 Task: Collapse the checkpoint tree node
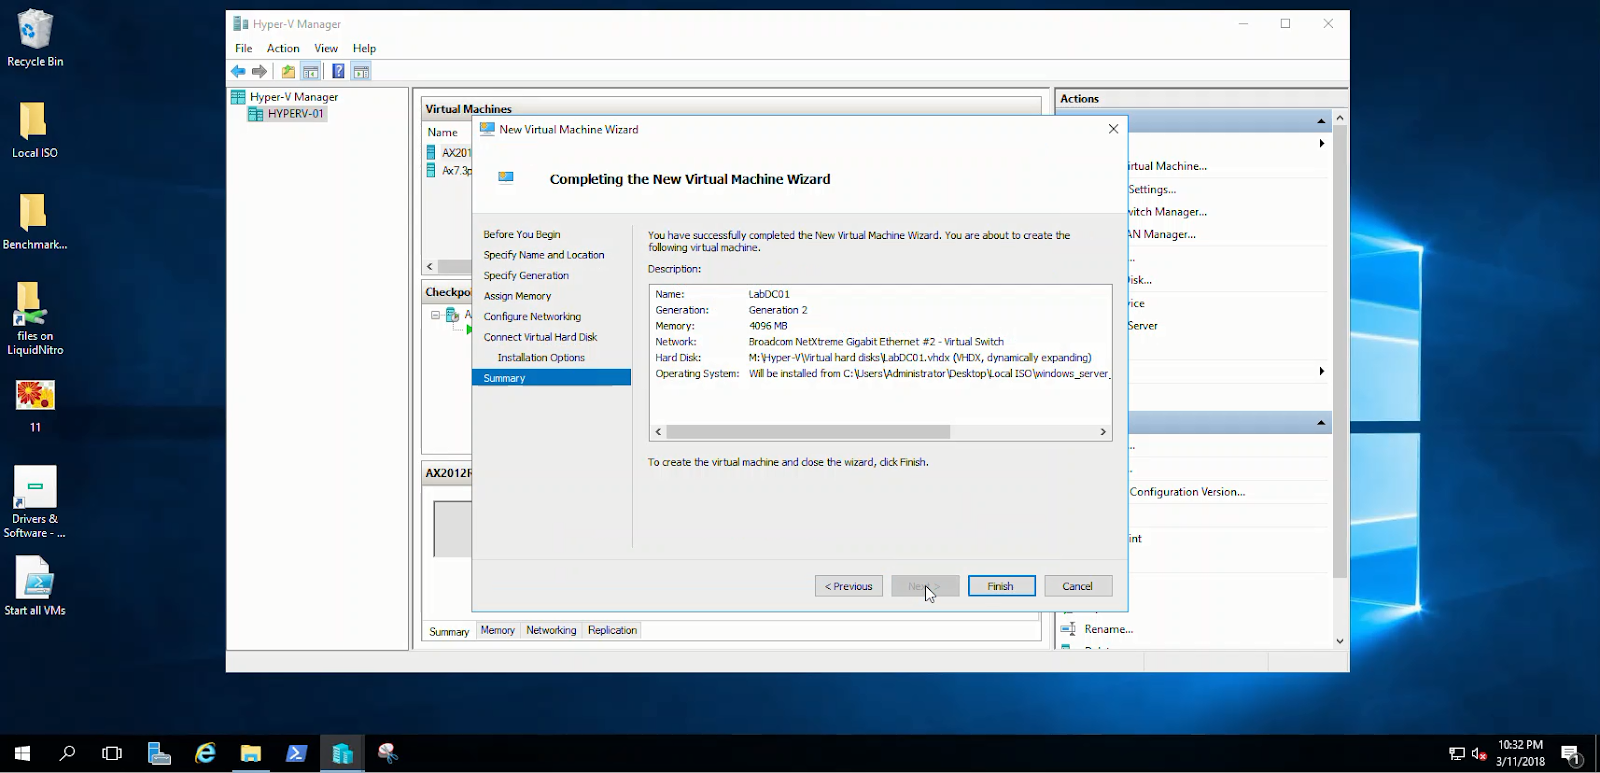pos(436,315)
